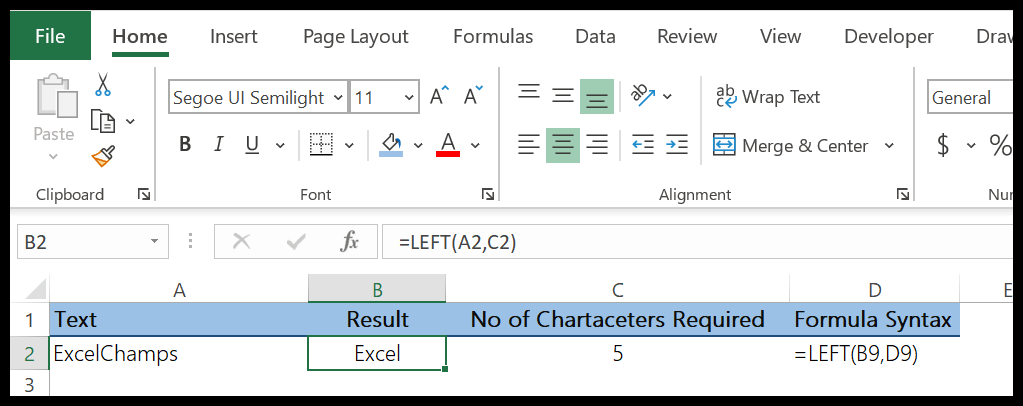Viewport: 1023px width, 406px height.
Task: Open the font size dropdown
Action: [x=409, y=97]
